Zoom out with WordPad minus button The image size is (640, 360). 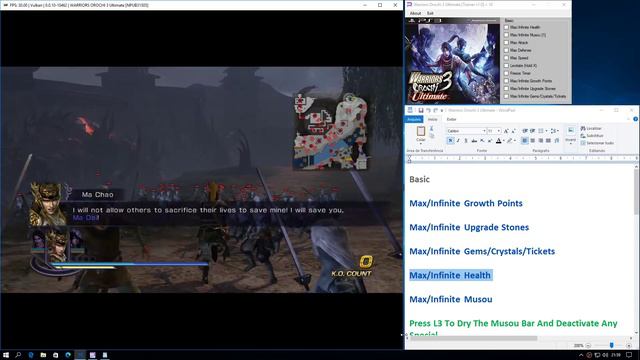(588, 345)
